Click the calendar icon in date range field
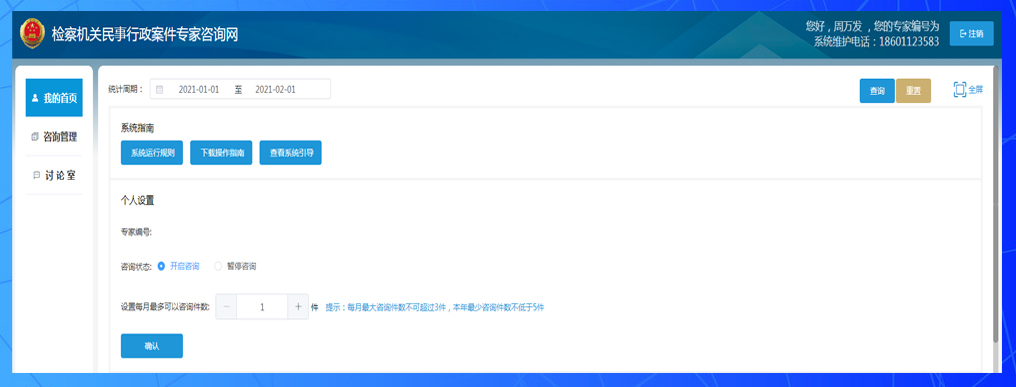The image size is (1016, 387). tap(160, 89)
